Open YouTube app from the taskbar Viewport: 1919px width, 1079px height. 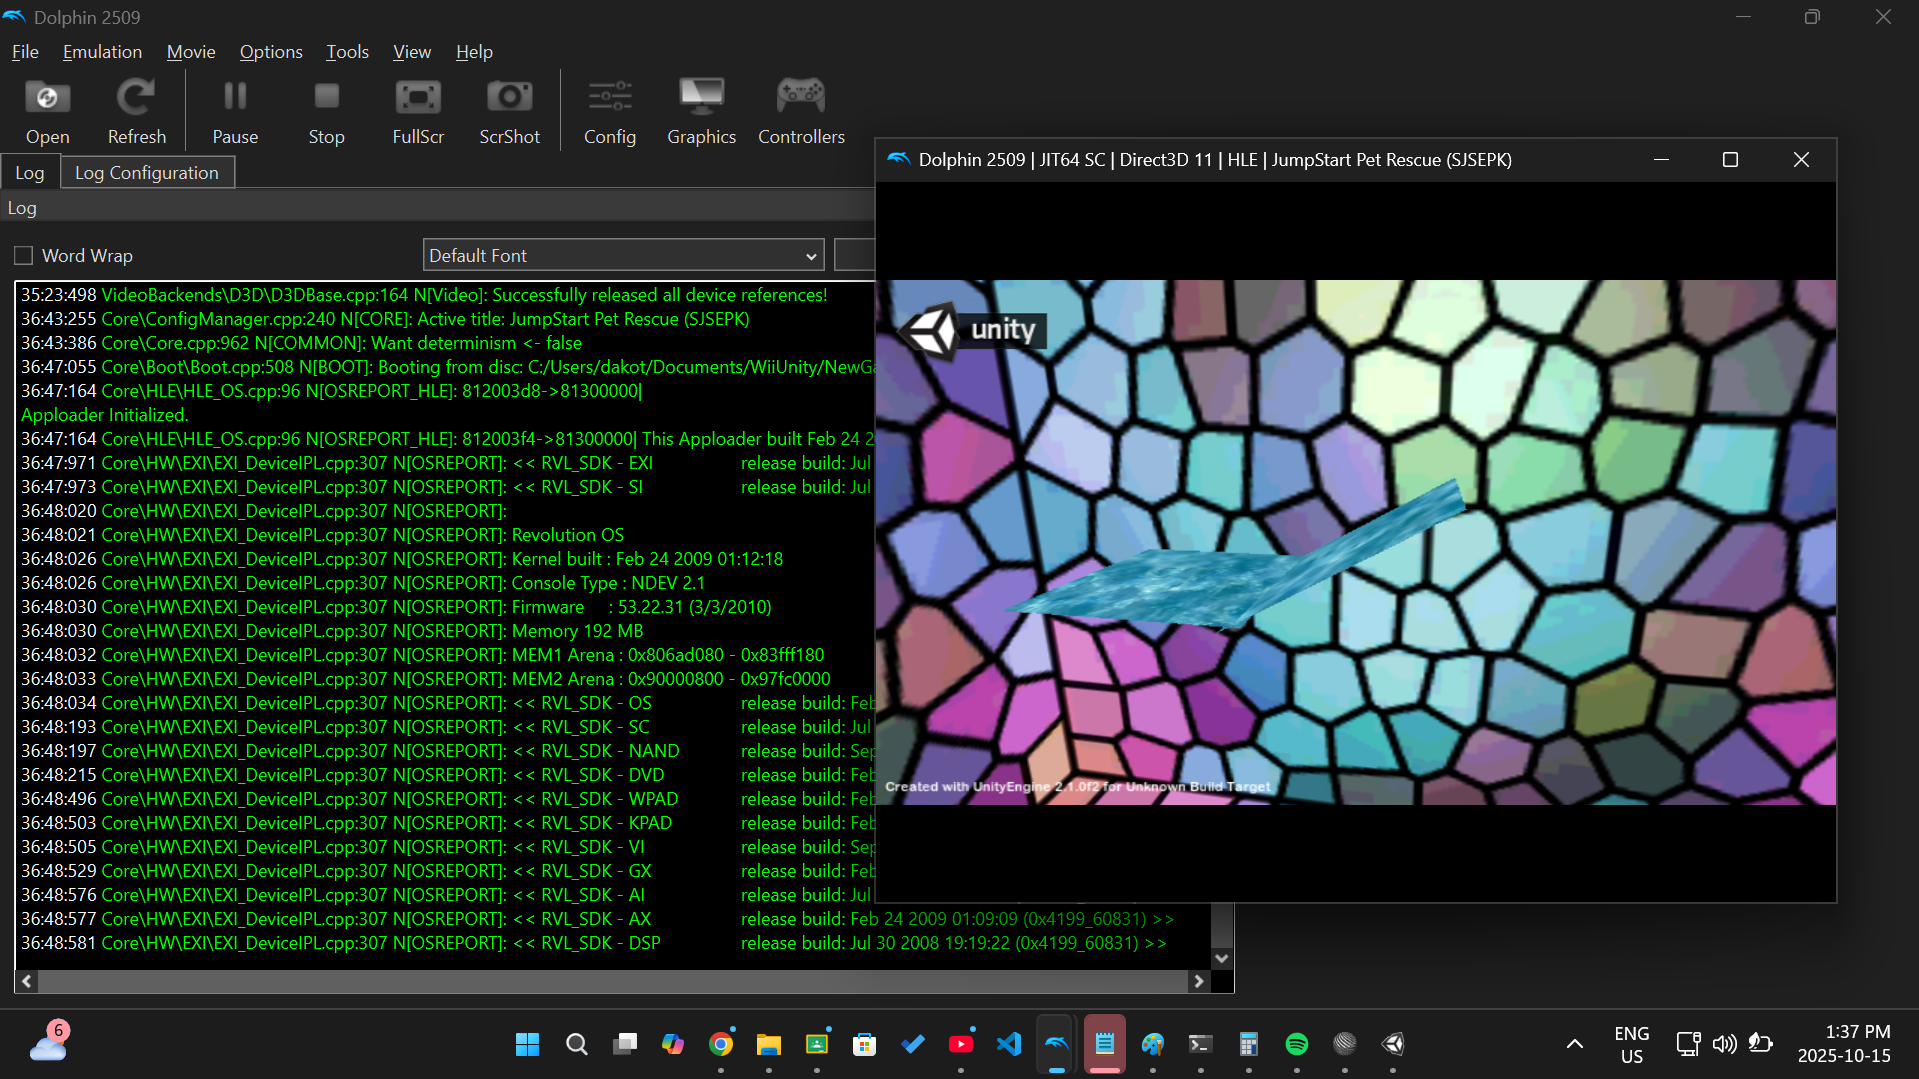[961, 1044]
